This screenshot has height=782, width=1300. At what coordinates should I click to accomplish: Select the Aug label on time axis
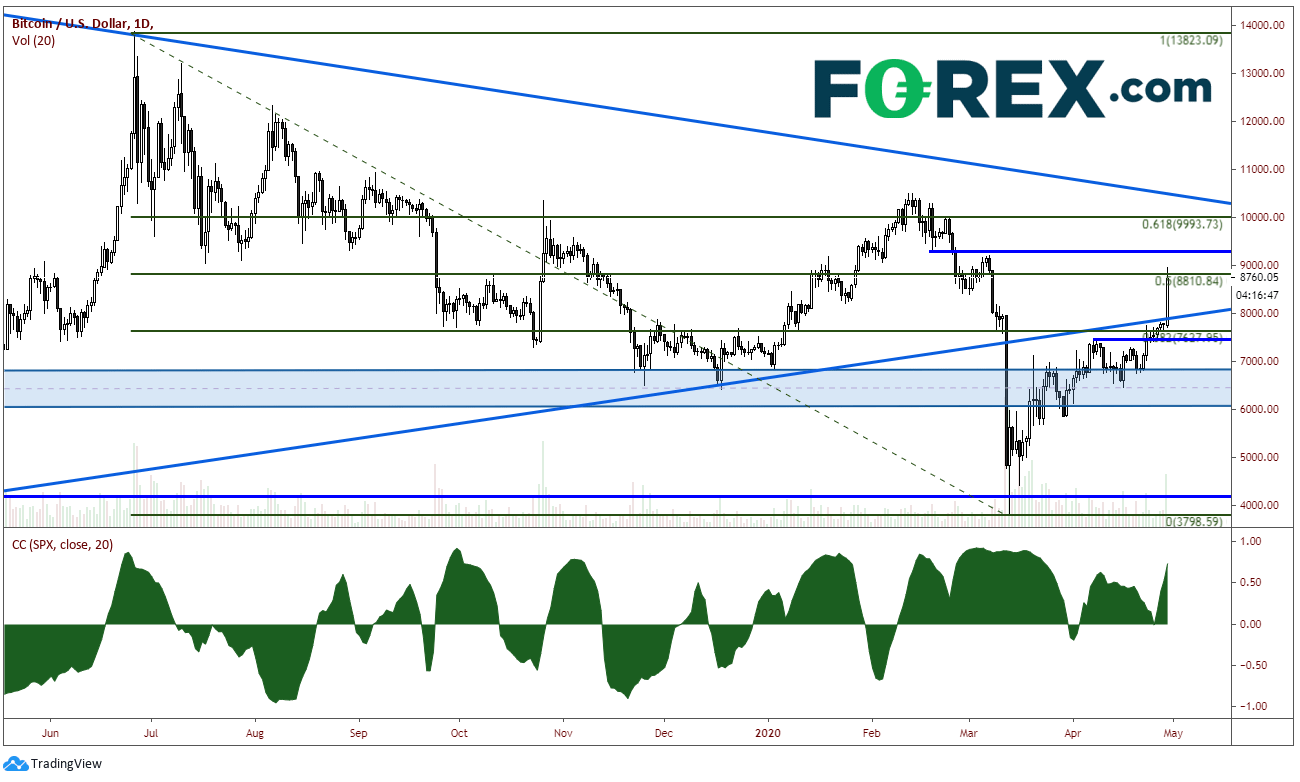[x=254, y=732]
